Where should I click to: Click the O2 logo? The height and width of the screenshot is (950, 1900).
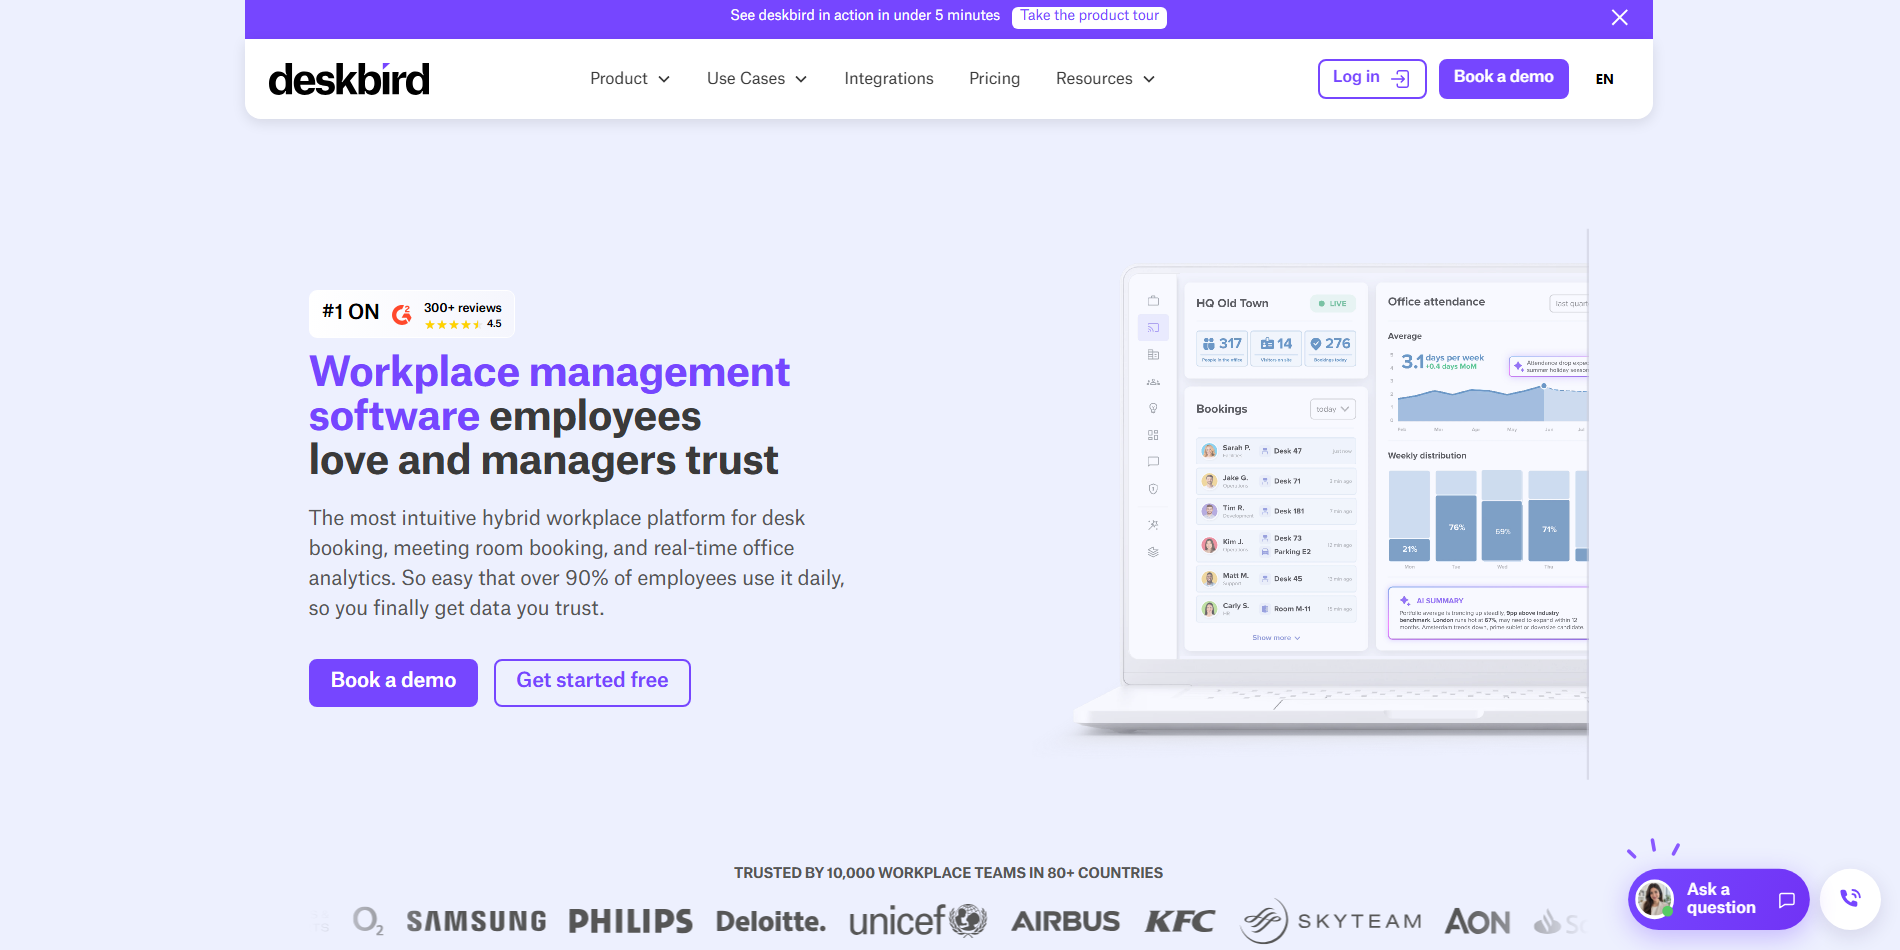367,921
